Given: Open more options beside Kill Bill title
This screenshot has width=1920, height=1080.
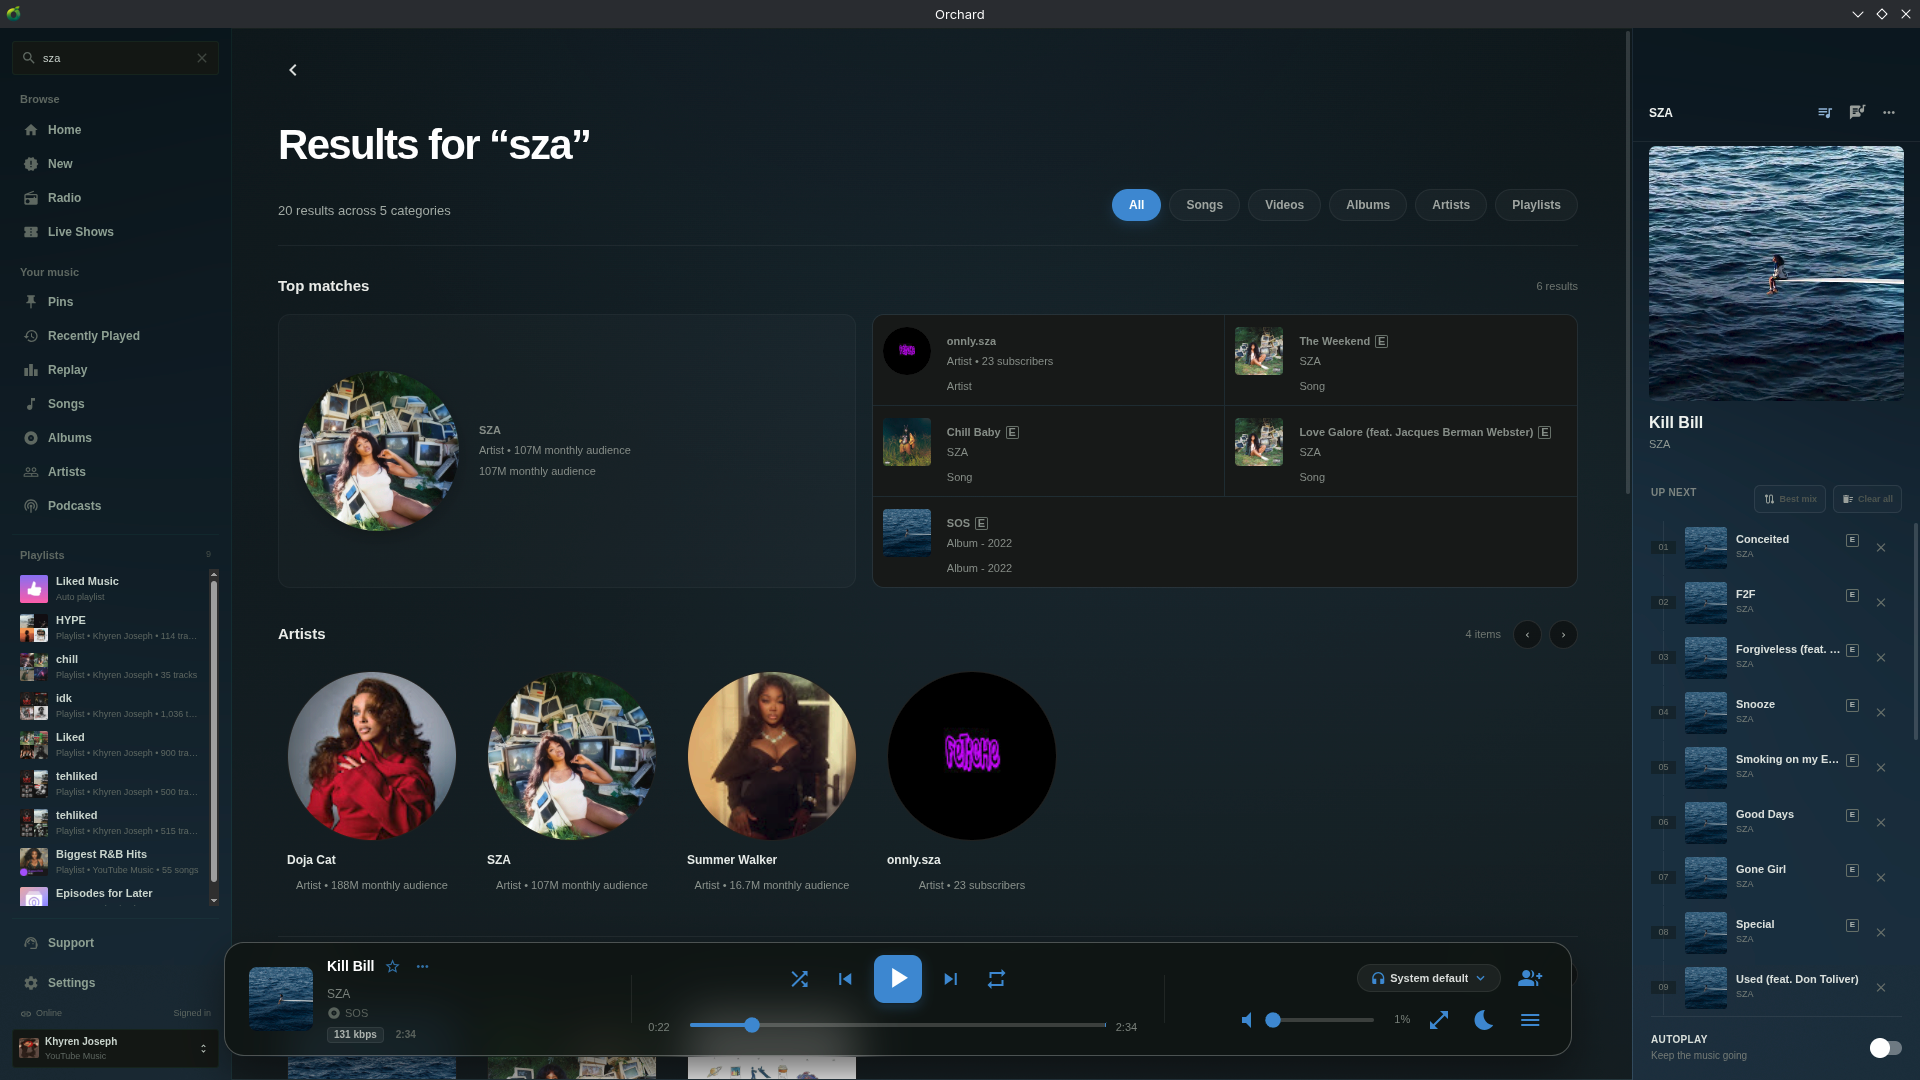Looking at the screenshot, I should coord(422,966).
